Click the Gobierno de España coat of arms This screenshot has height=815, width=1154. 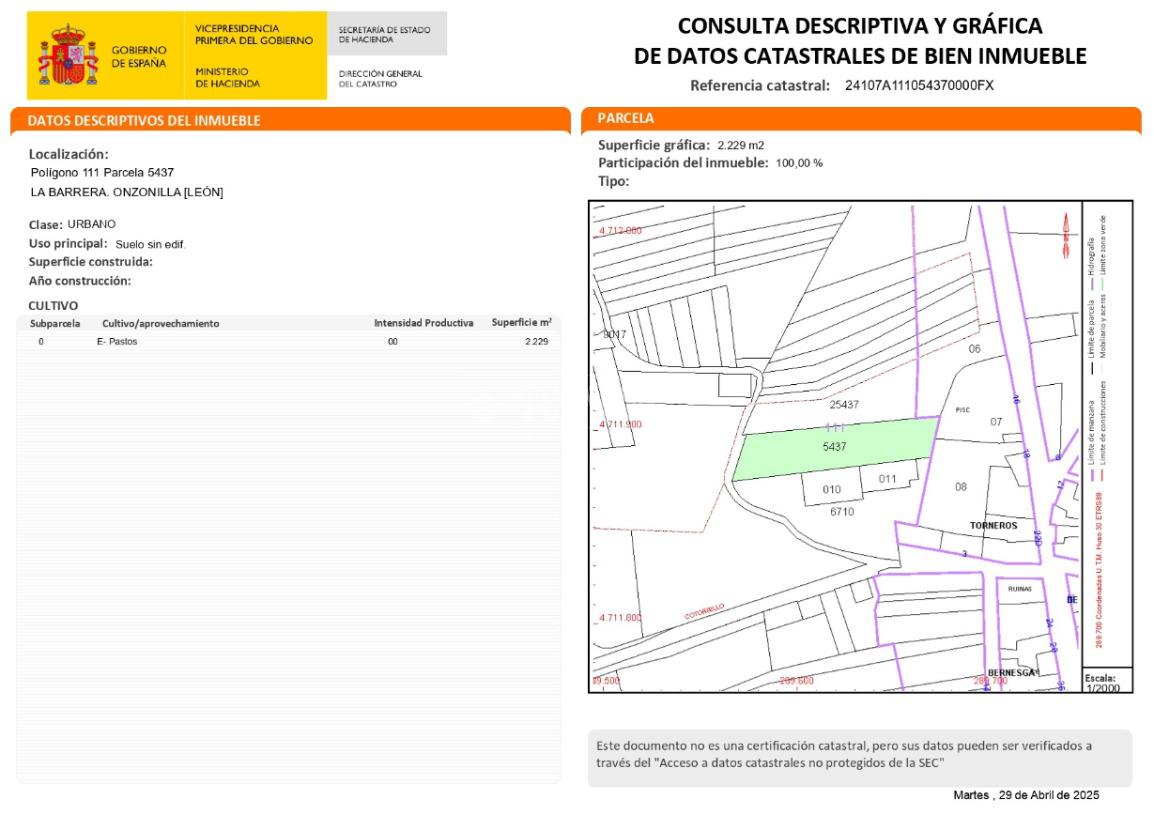click(67, 57)
